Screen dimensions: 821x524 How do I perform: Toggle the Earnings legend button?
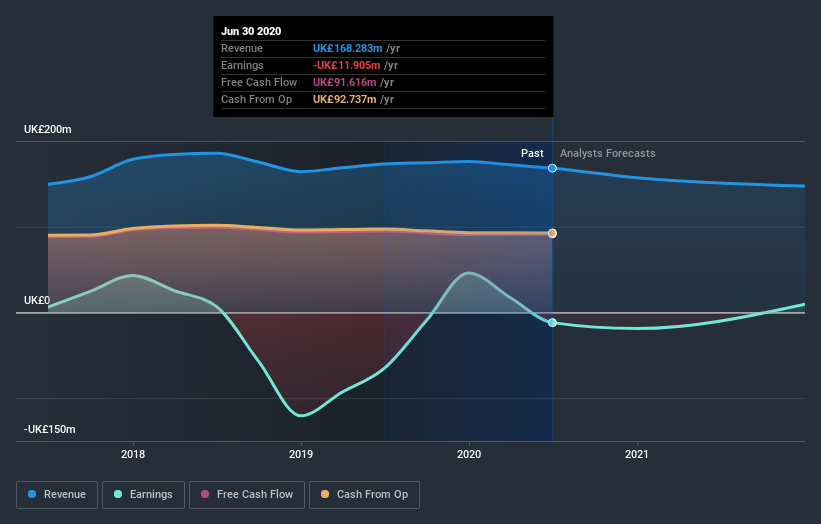(x=143, y=495)
